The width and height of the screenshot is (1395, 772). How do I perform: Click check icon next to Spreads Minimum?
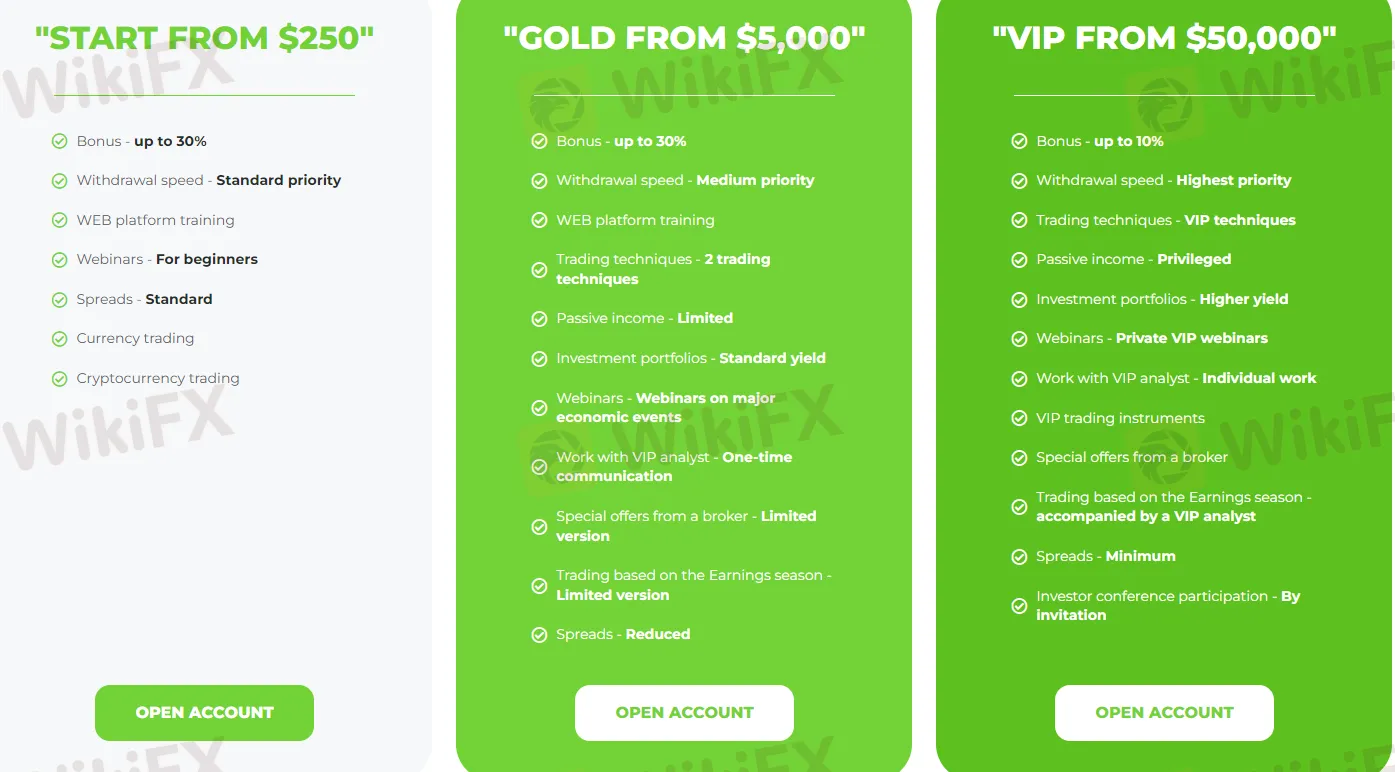pos(1019,557)
